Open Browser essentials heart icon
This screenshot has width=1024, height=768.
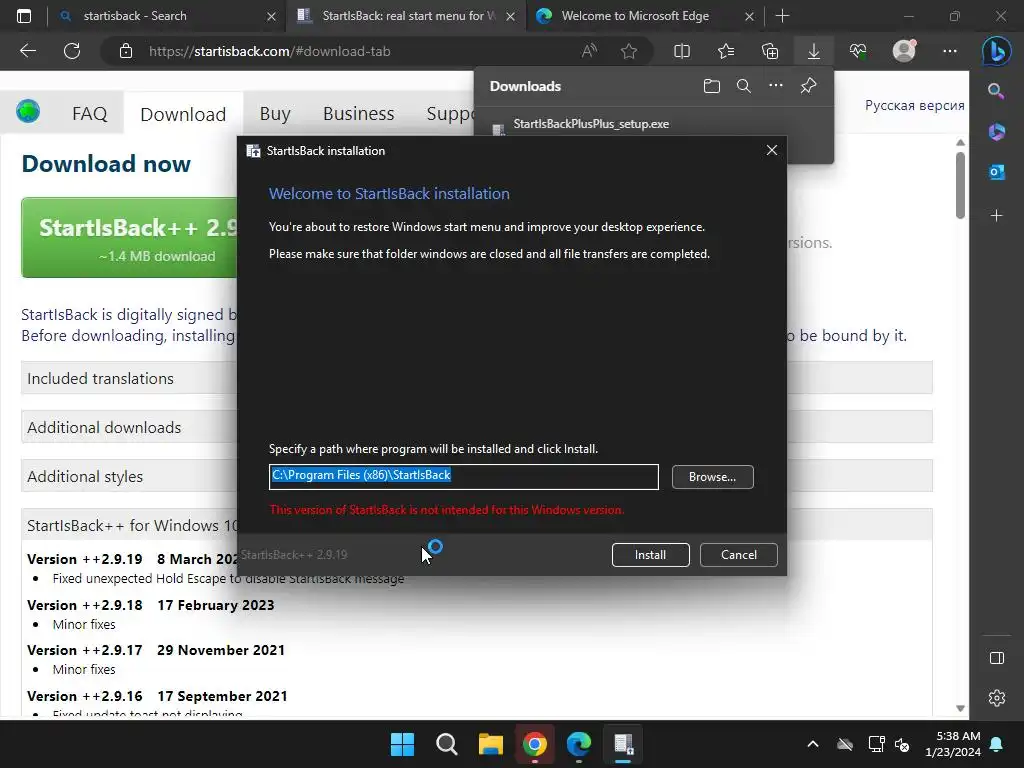[858, 51]
